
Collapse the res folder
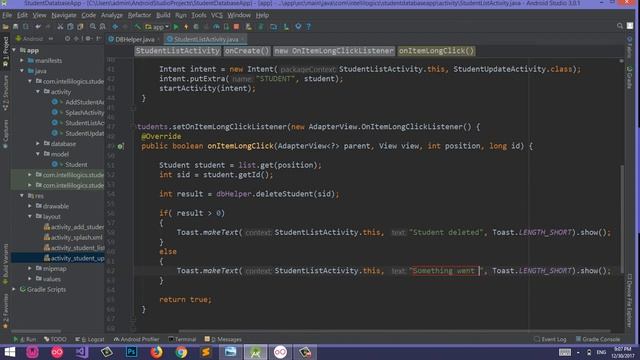point(22,196)
